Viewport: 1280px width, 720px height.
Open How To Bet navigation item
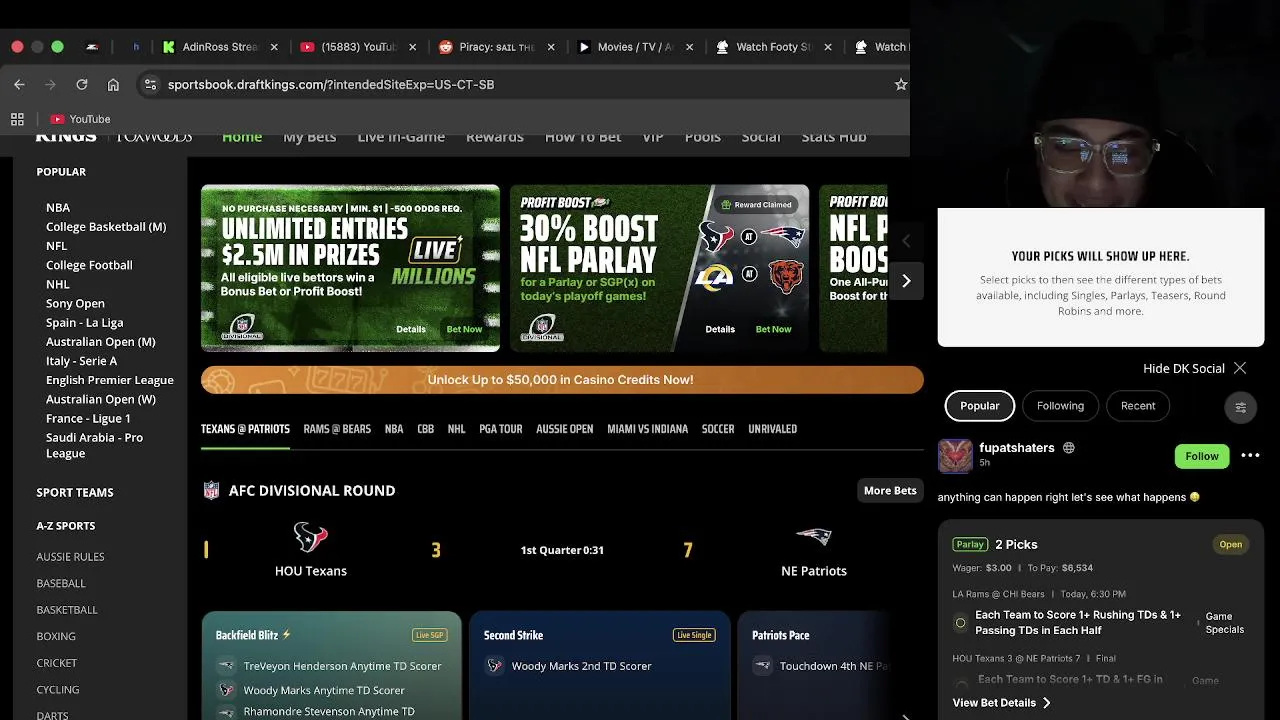(x=583, y=137)
